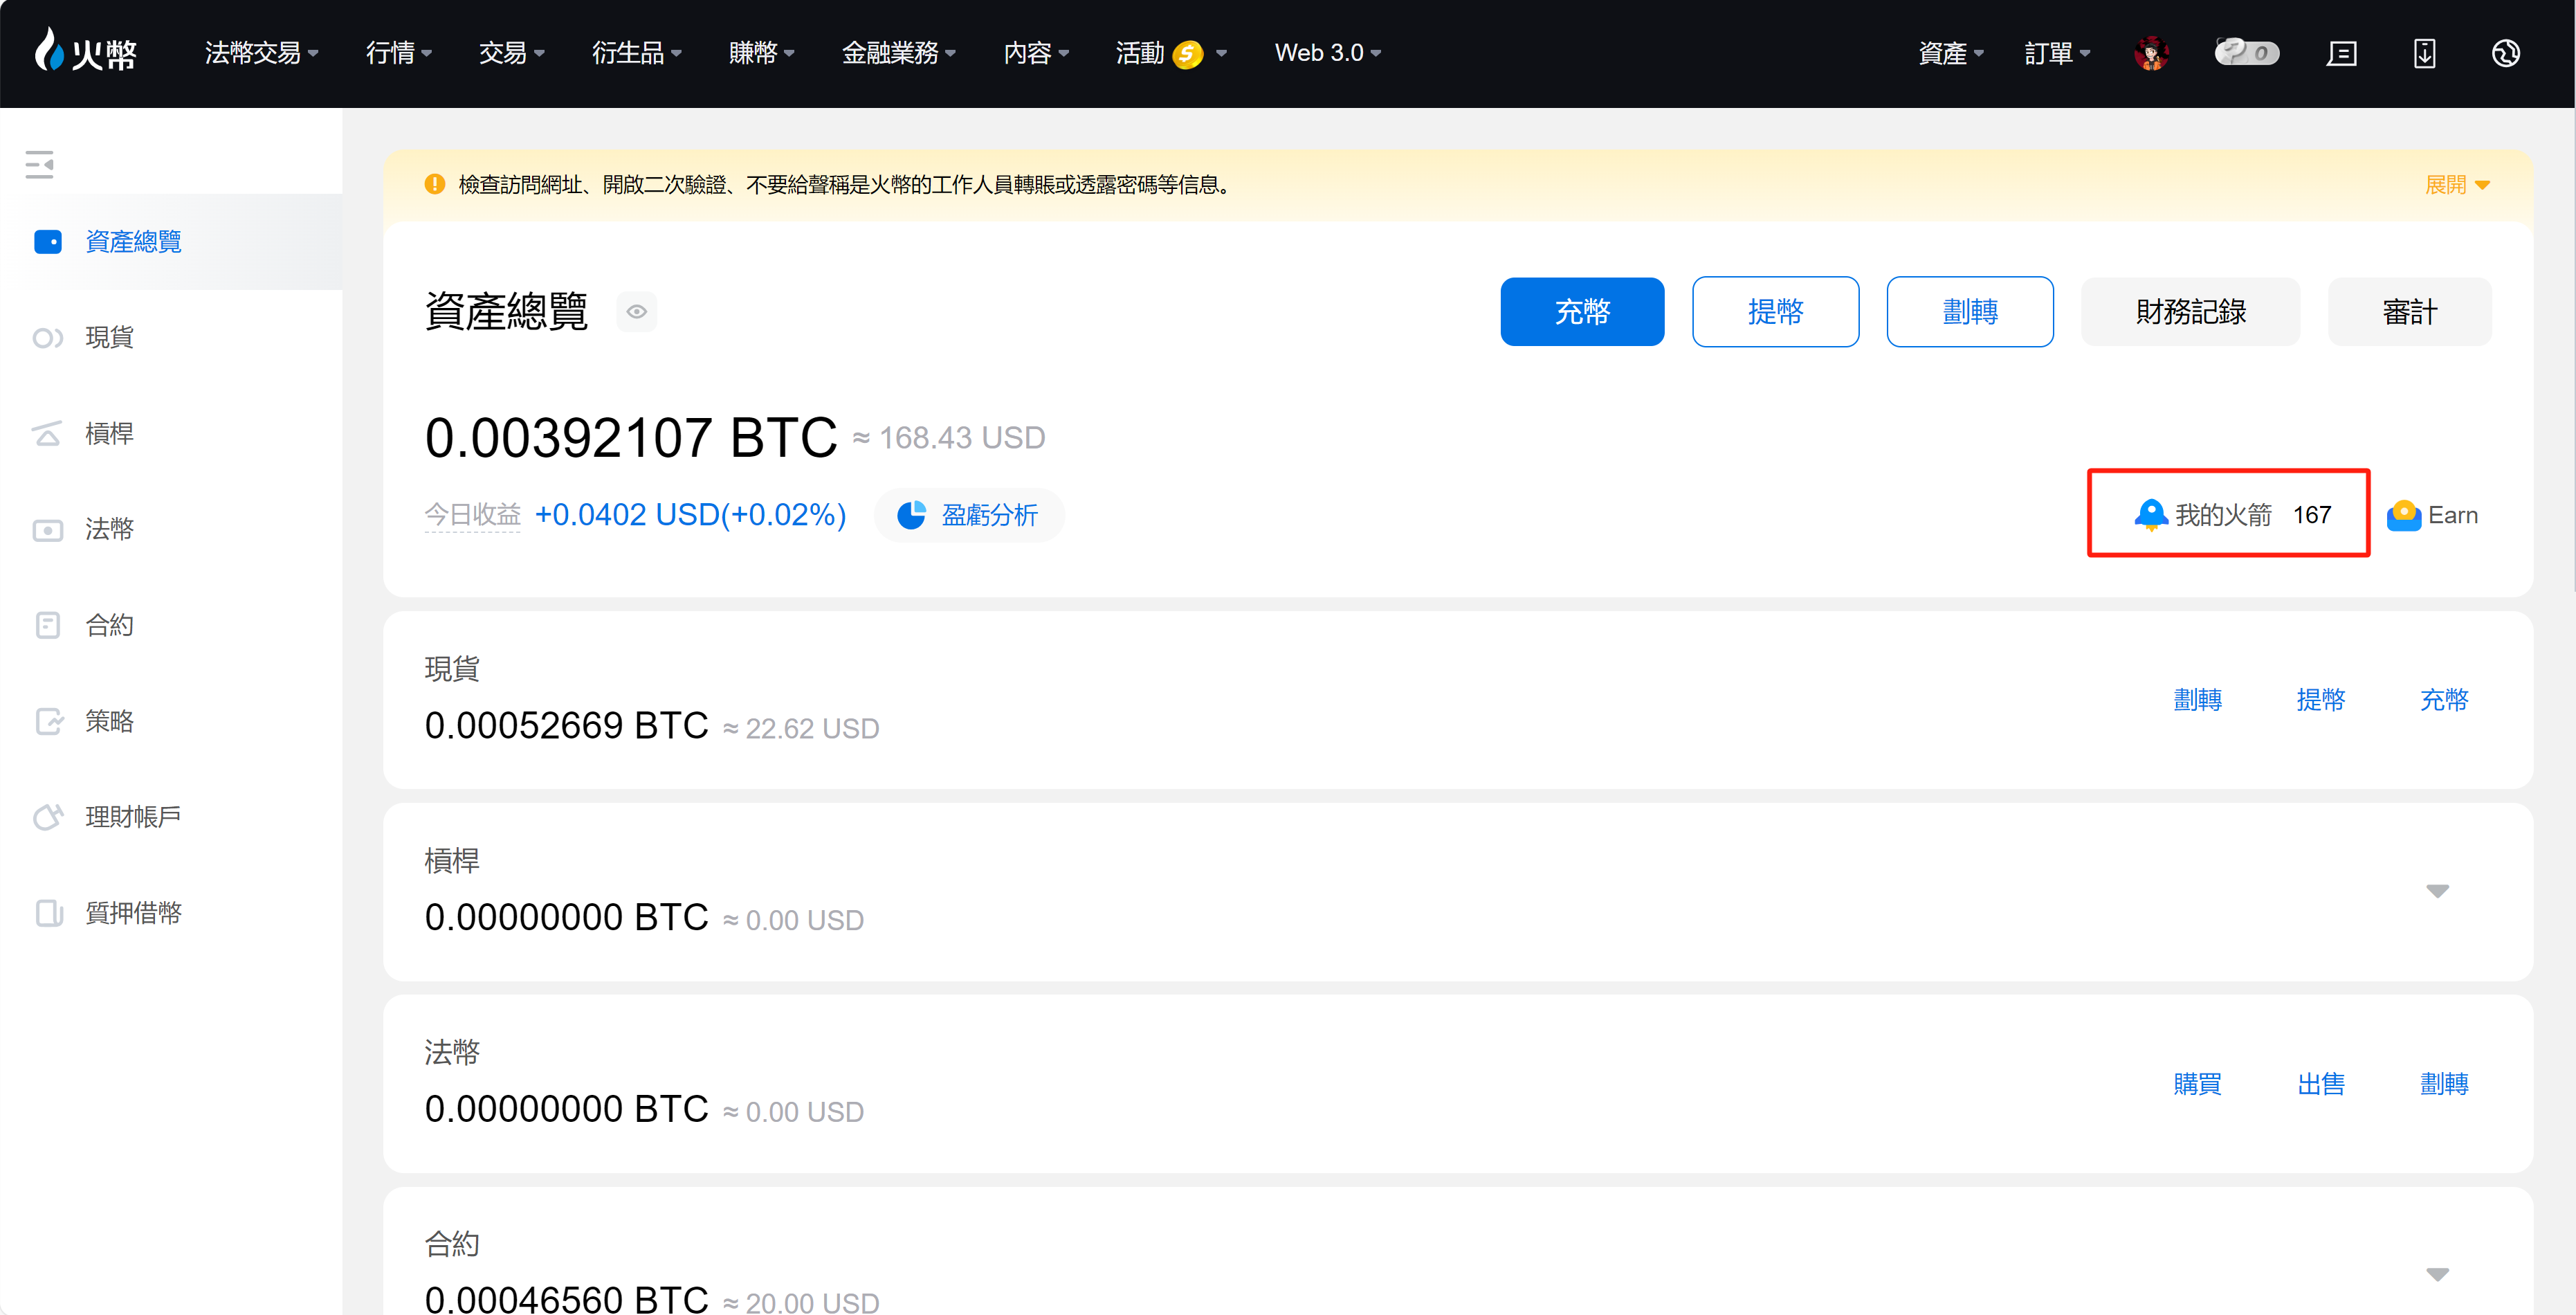This screenshot has height=1315, width=2576.
Task: Open the 賺幣 dropdown menu
Action: pyautogui.click(x=762, y=53)
